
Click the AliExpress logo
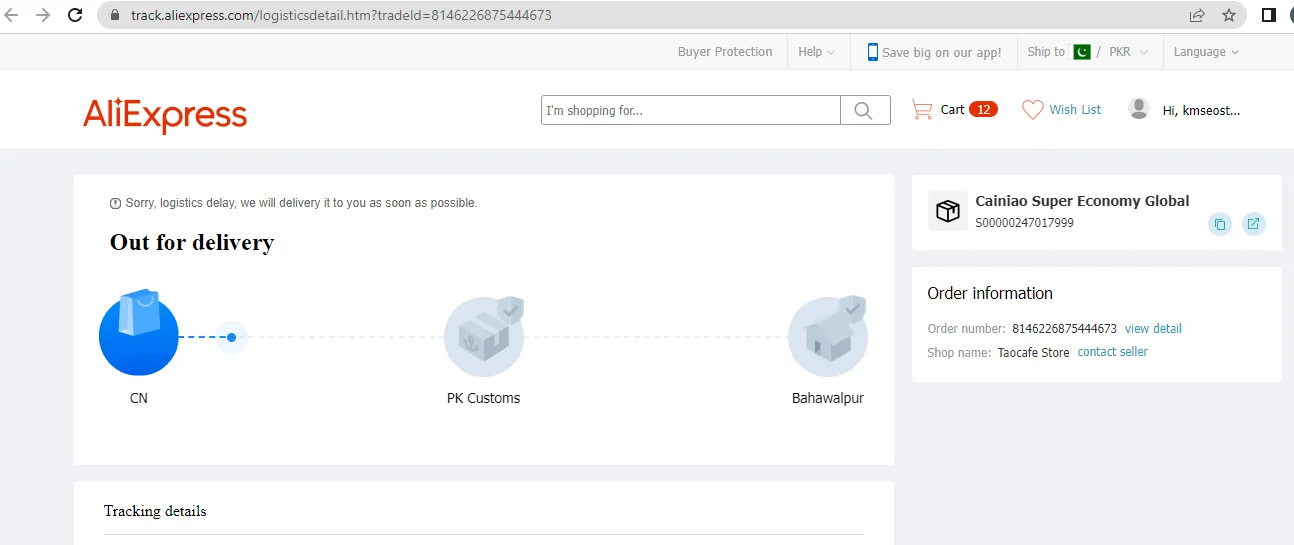[x=165, y=115]
